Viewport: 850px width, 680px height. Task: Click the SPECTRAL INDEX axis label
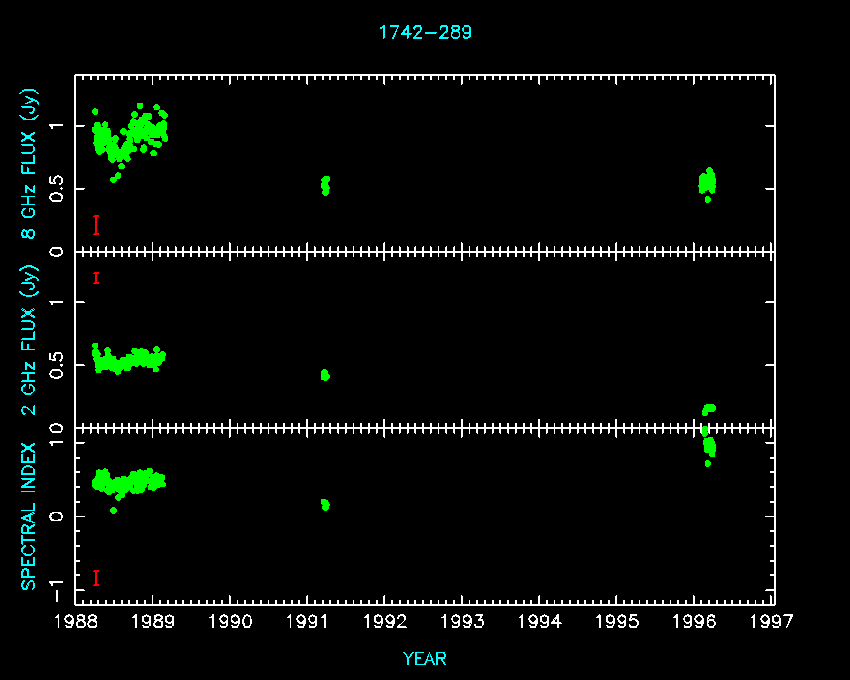[29, 515]
